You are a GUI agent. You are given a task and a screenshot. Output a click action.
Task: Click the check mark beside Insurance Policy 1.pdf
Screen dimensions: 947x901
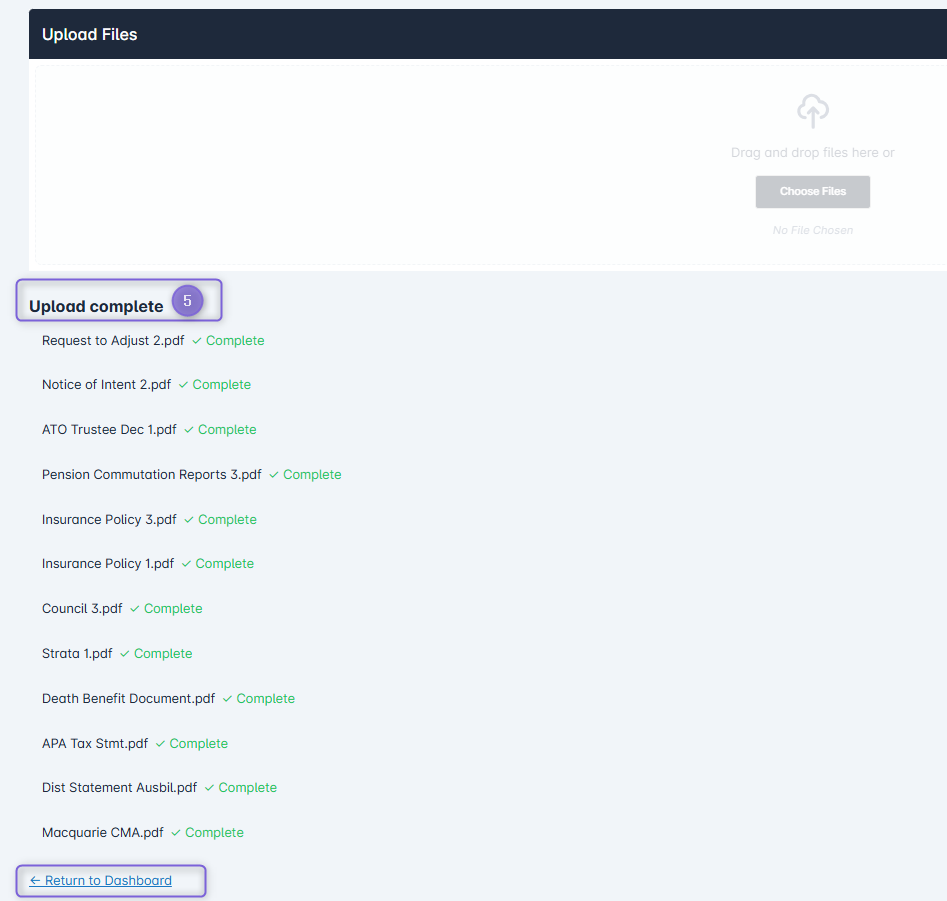[186, 564]
